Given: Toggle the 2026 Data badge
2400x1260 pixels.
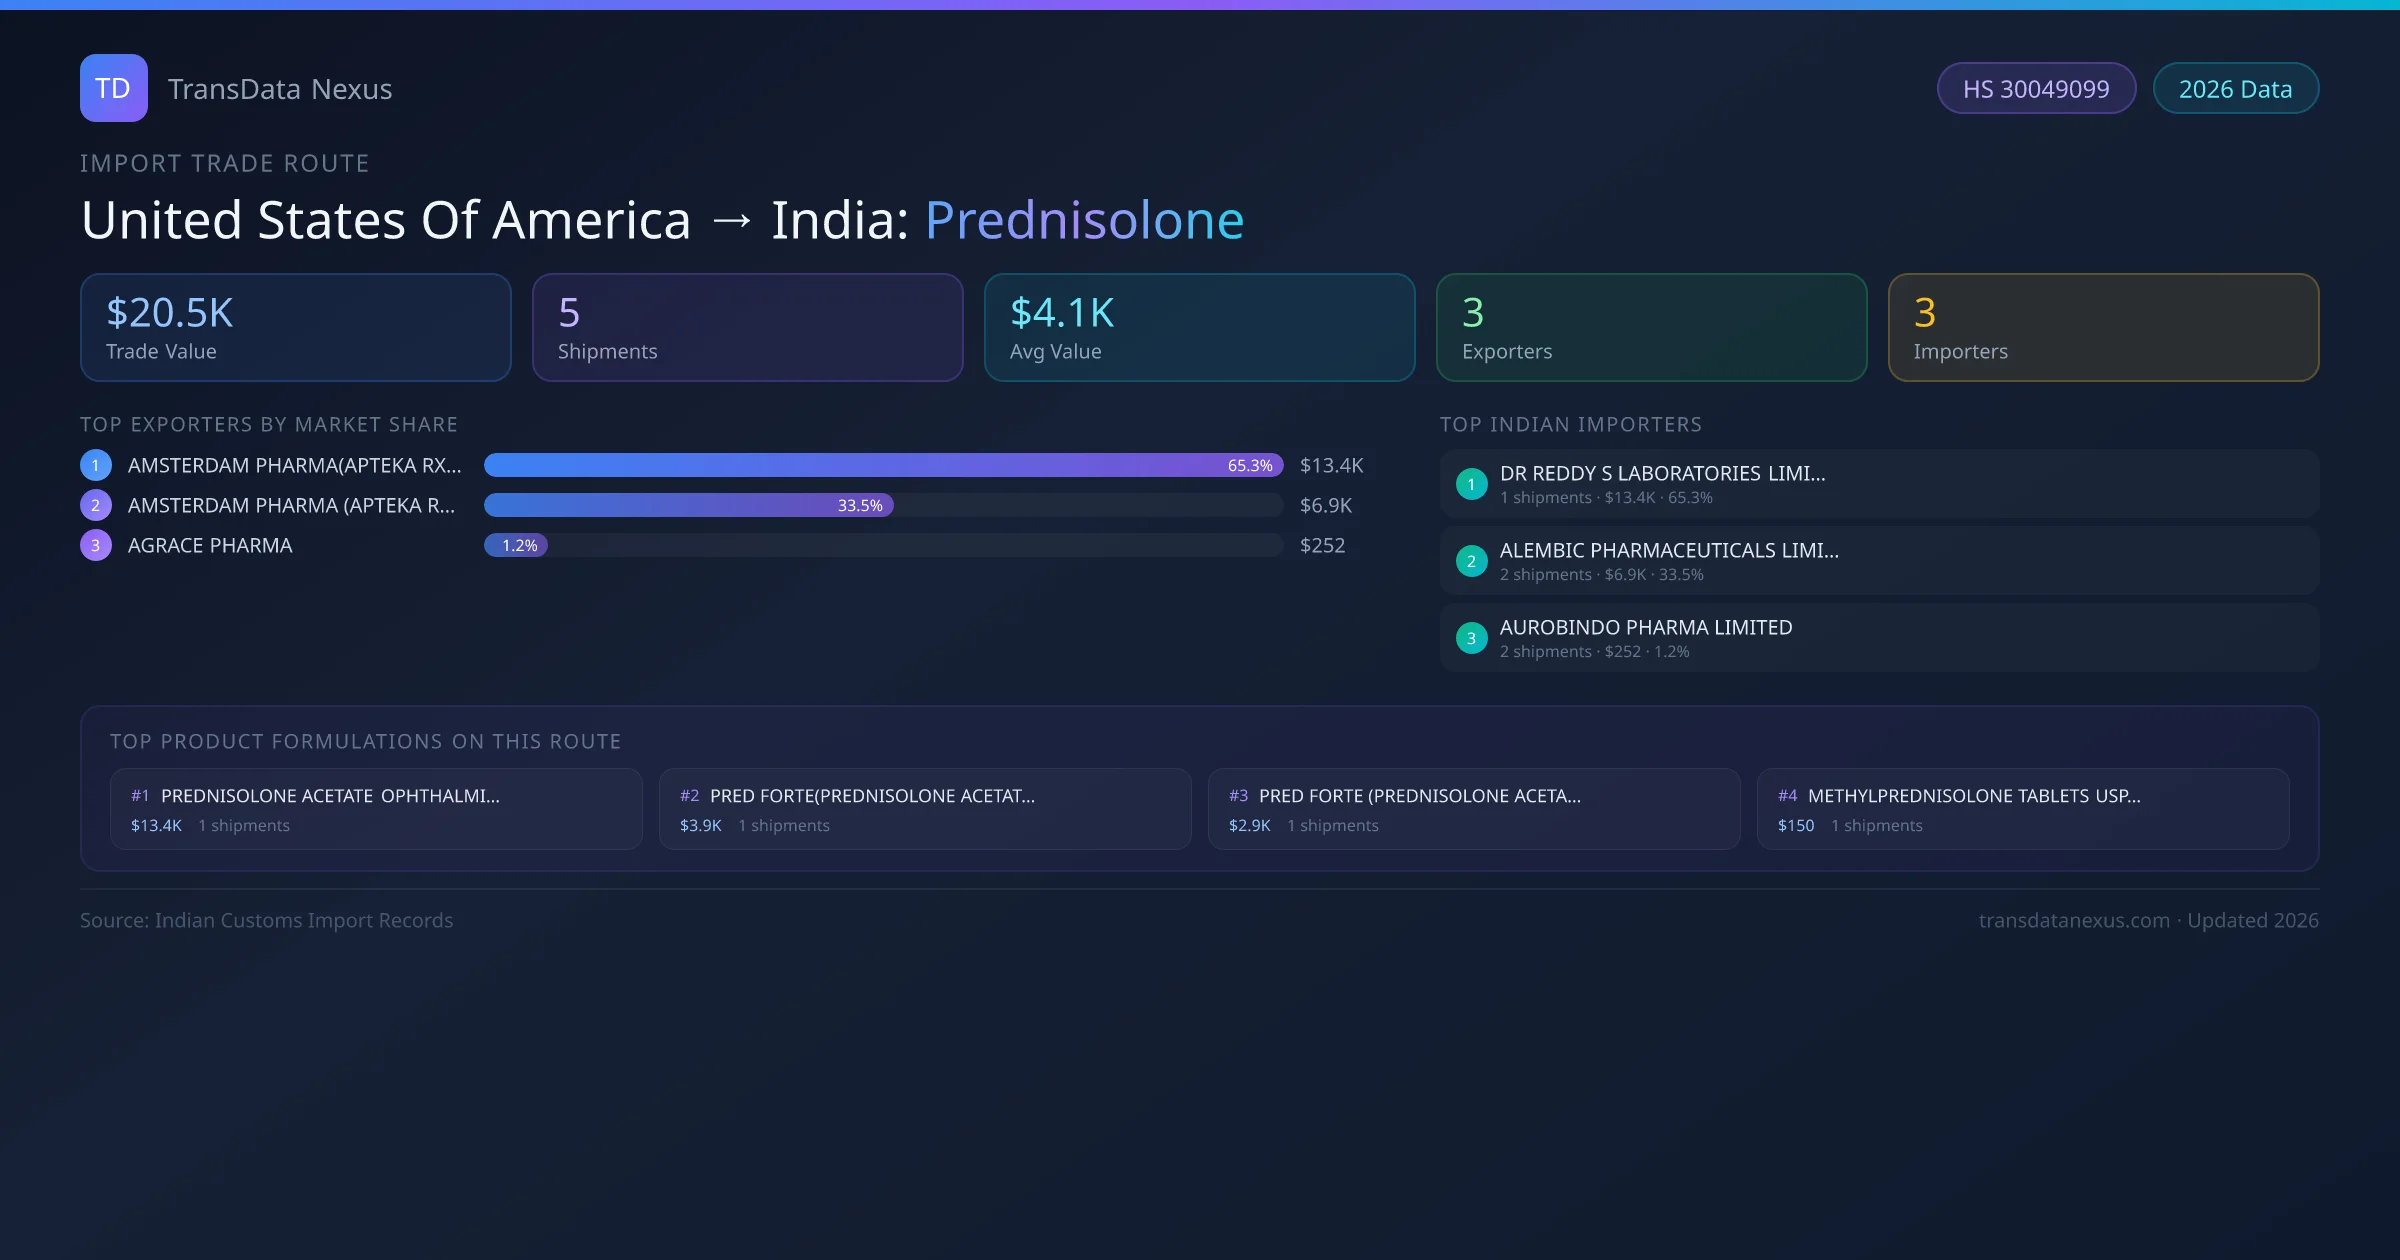Looking at the screenshot, I should click(2235, 88).
